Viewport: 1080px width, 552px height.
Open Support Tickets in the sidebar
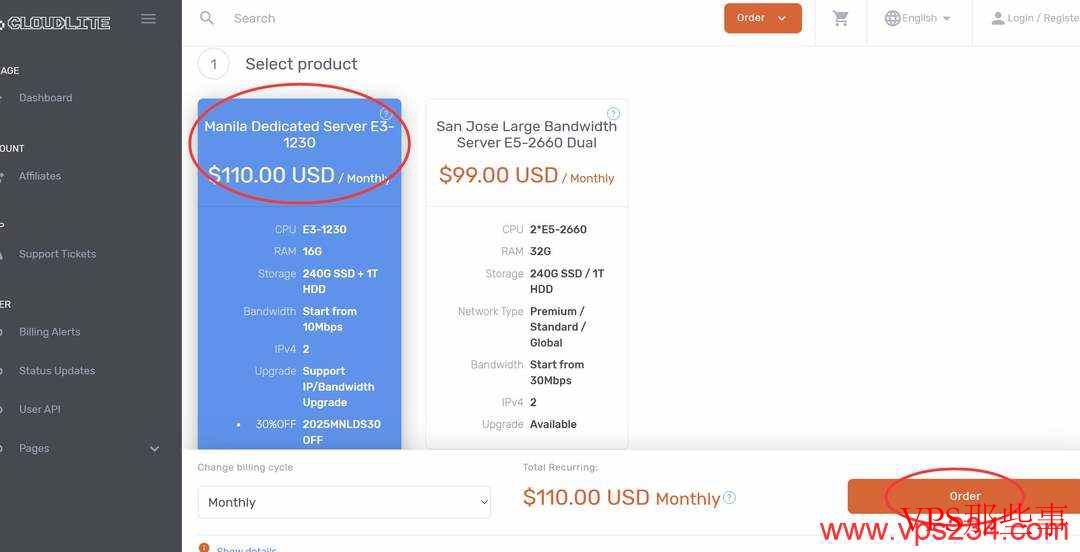click(58, 254)
